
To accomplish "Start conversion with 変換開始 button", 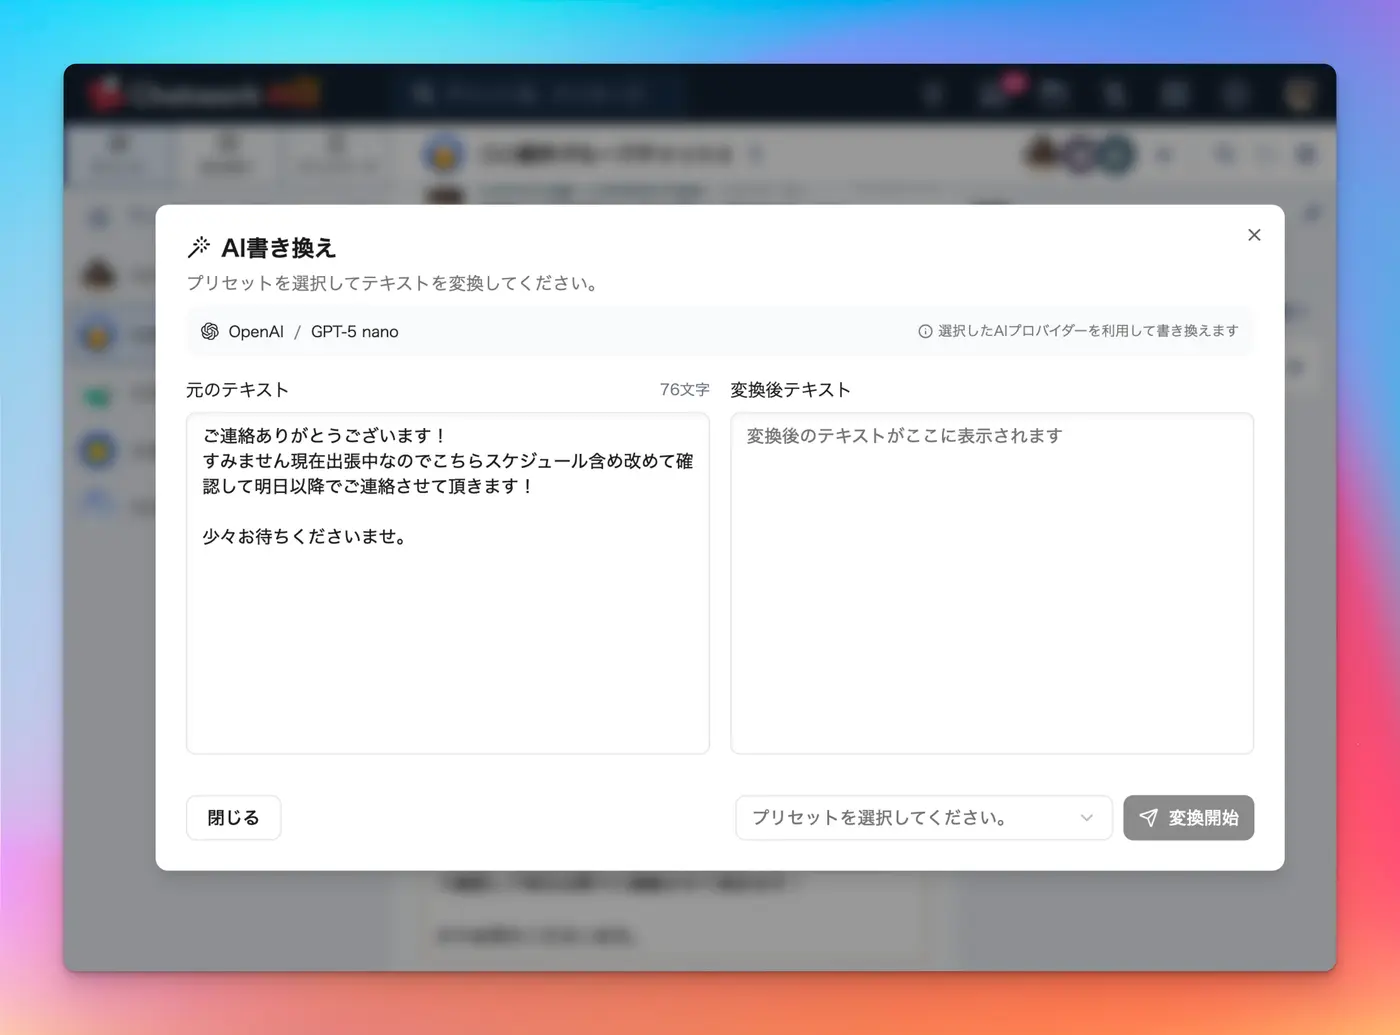I will [x=1188, y=818].
